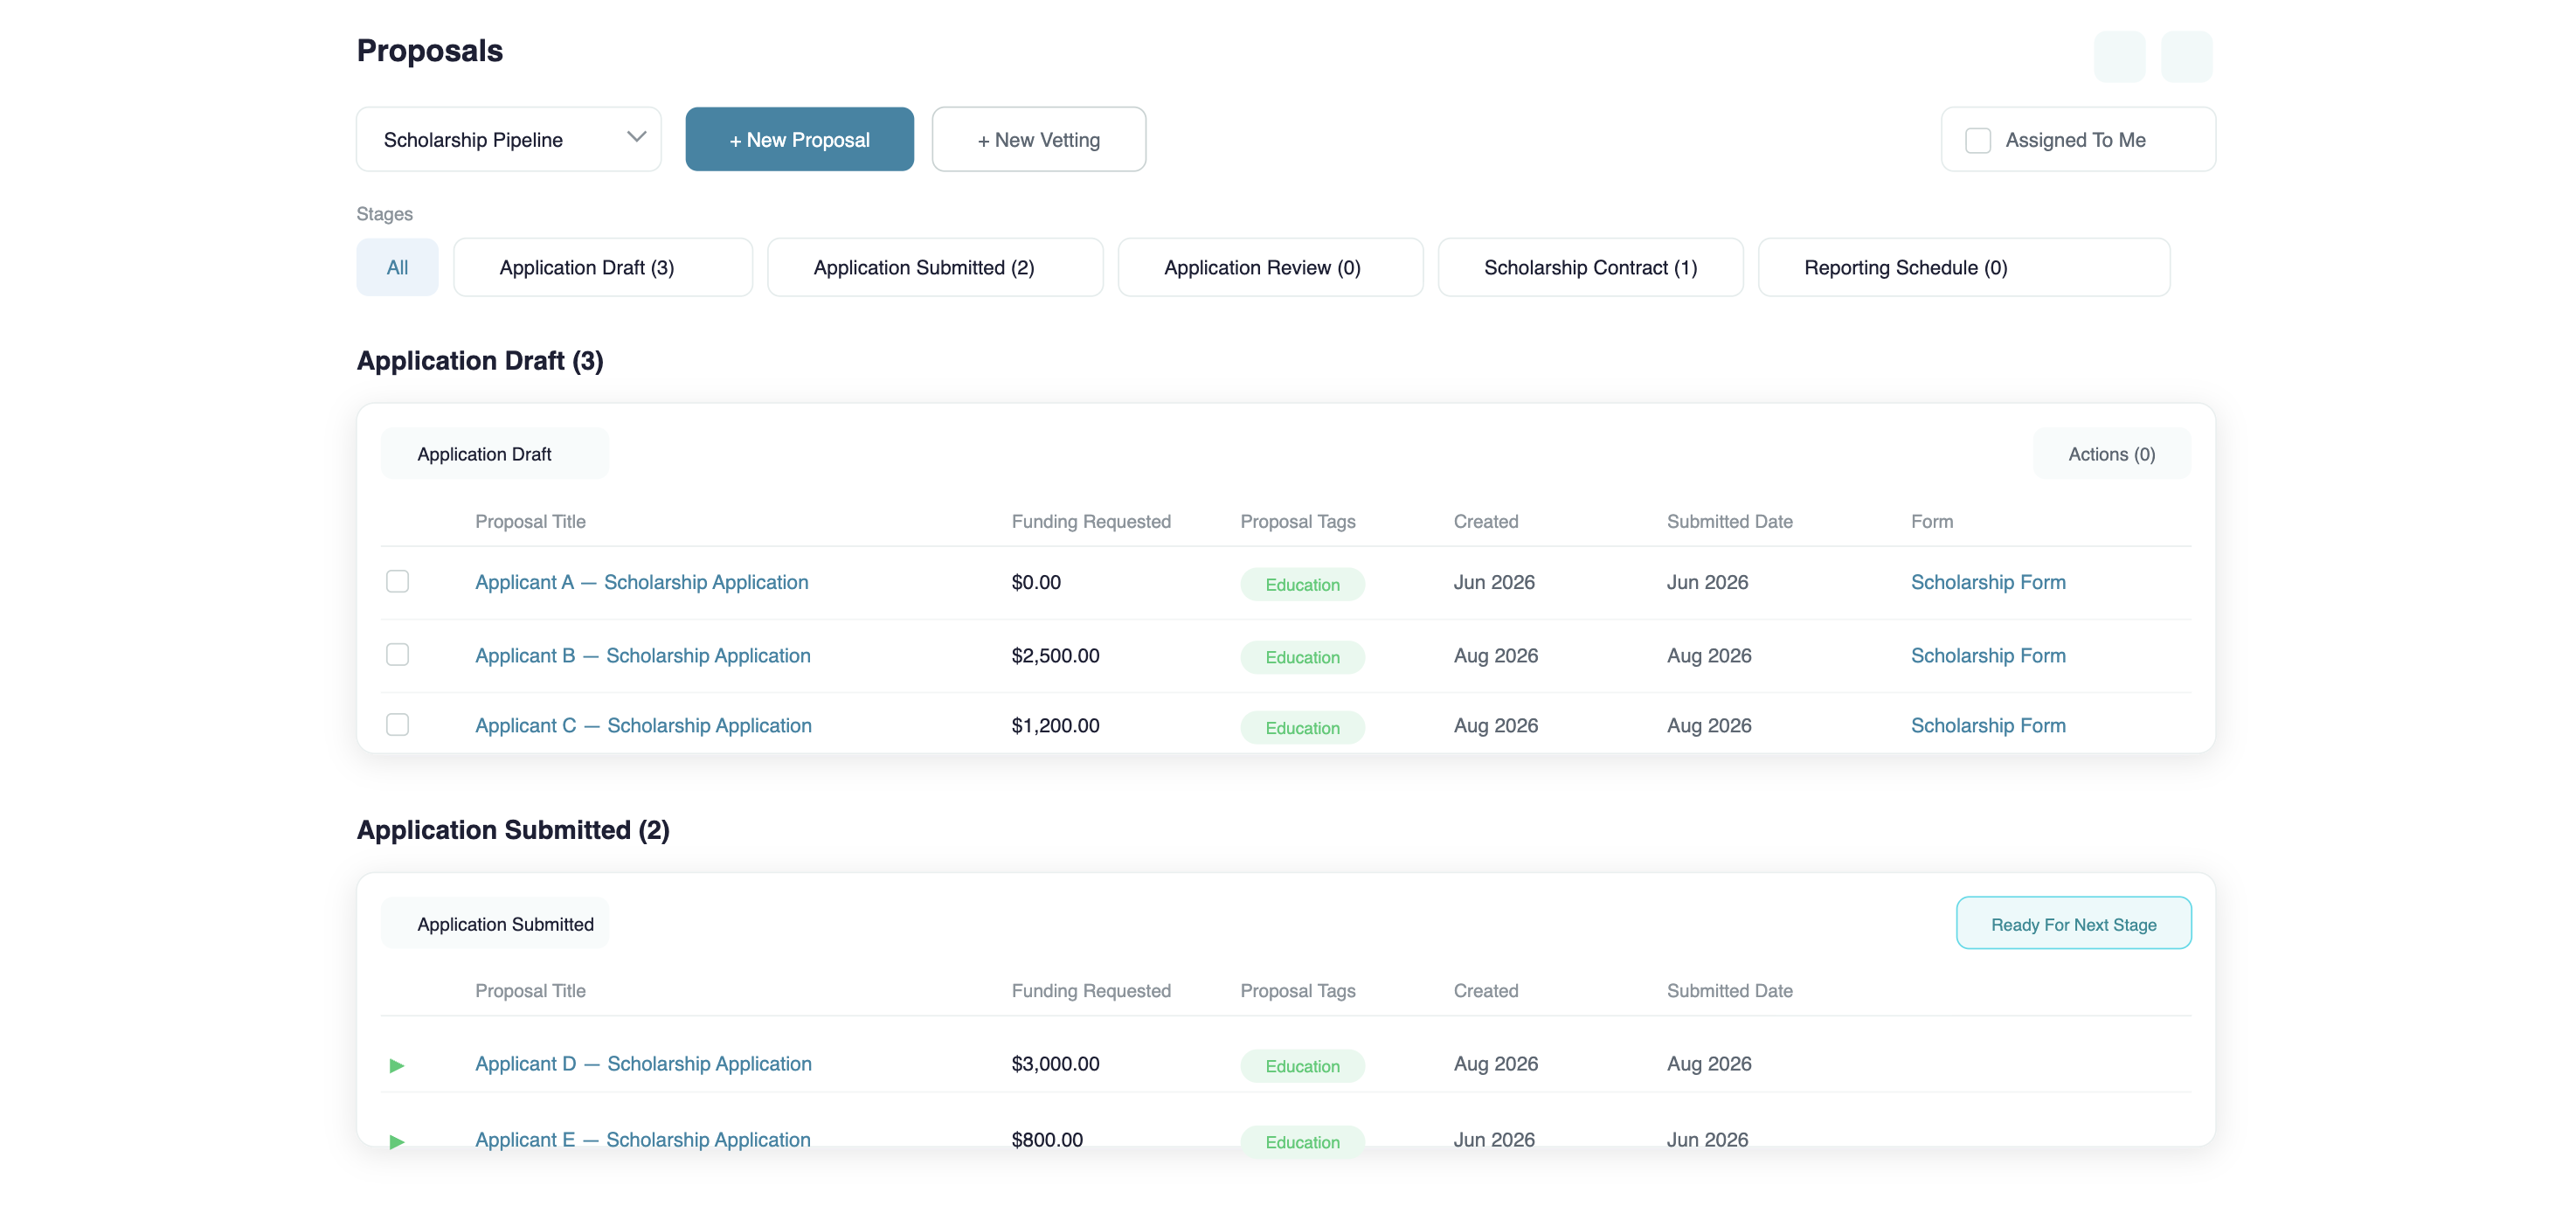Image resolution: width=2576 pixels, height=1213 pixels.
Task: Click Applicant D's Created date Aug 2026
Action: (1496, 1064)
